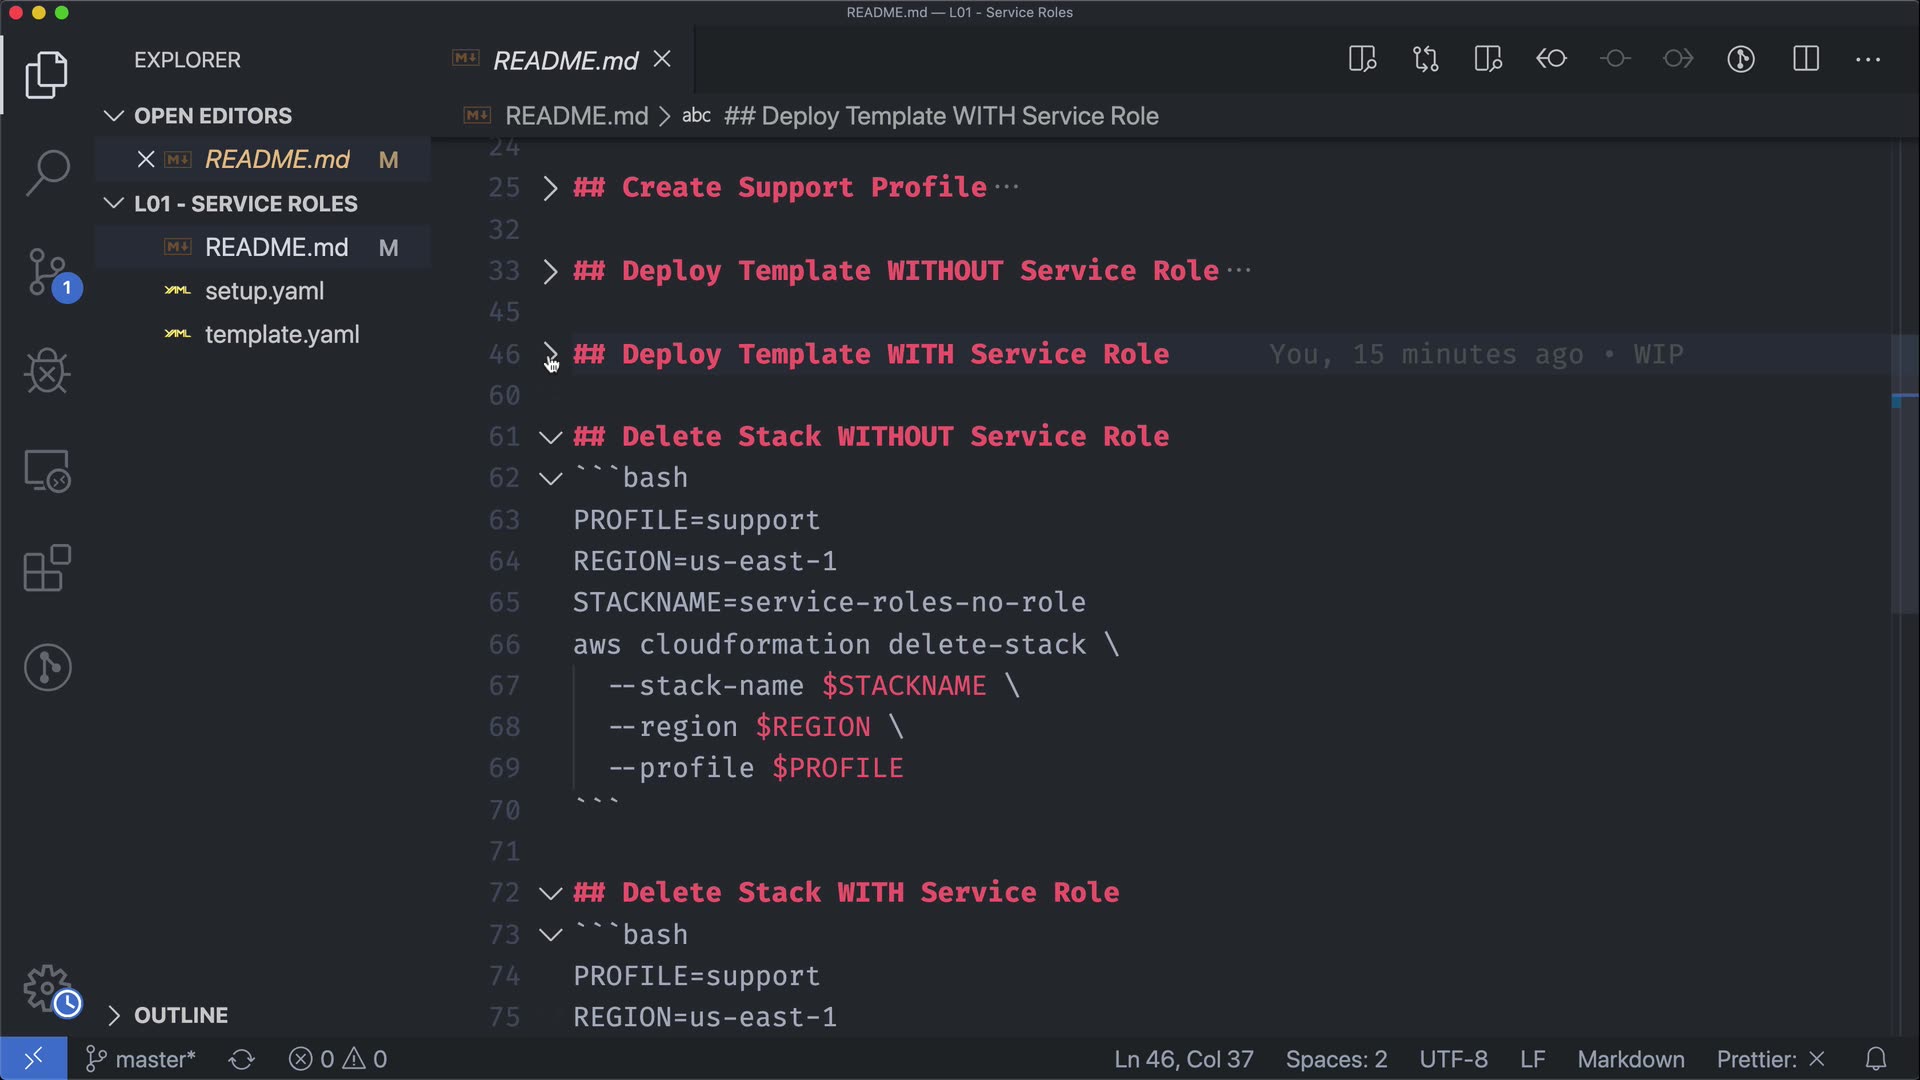The image size is (1920, 1080).
Task: Open the Extensions view
Action: tap(47, 569)
